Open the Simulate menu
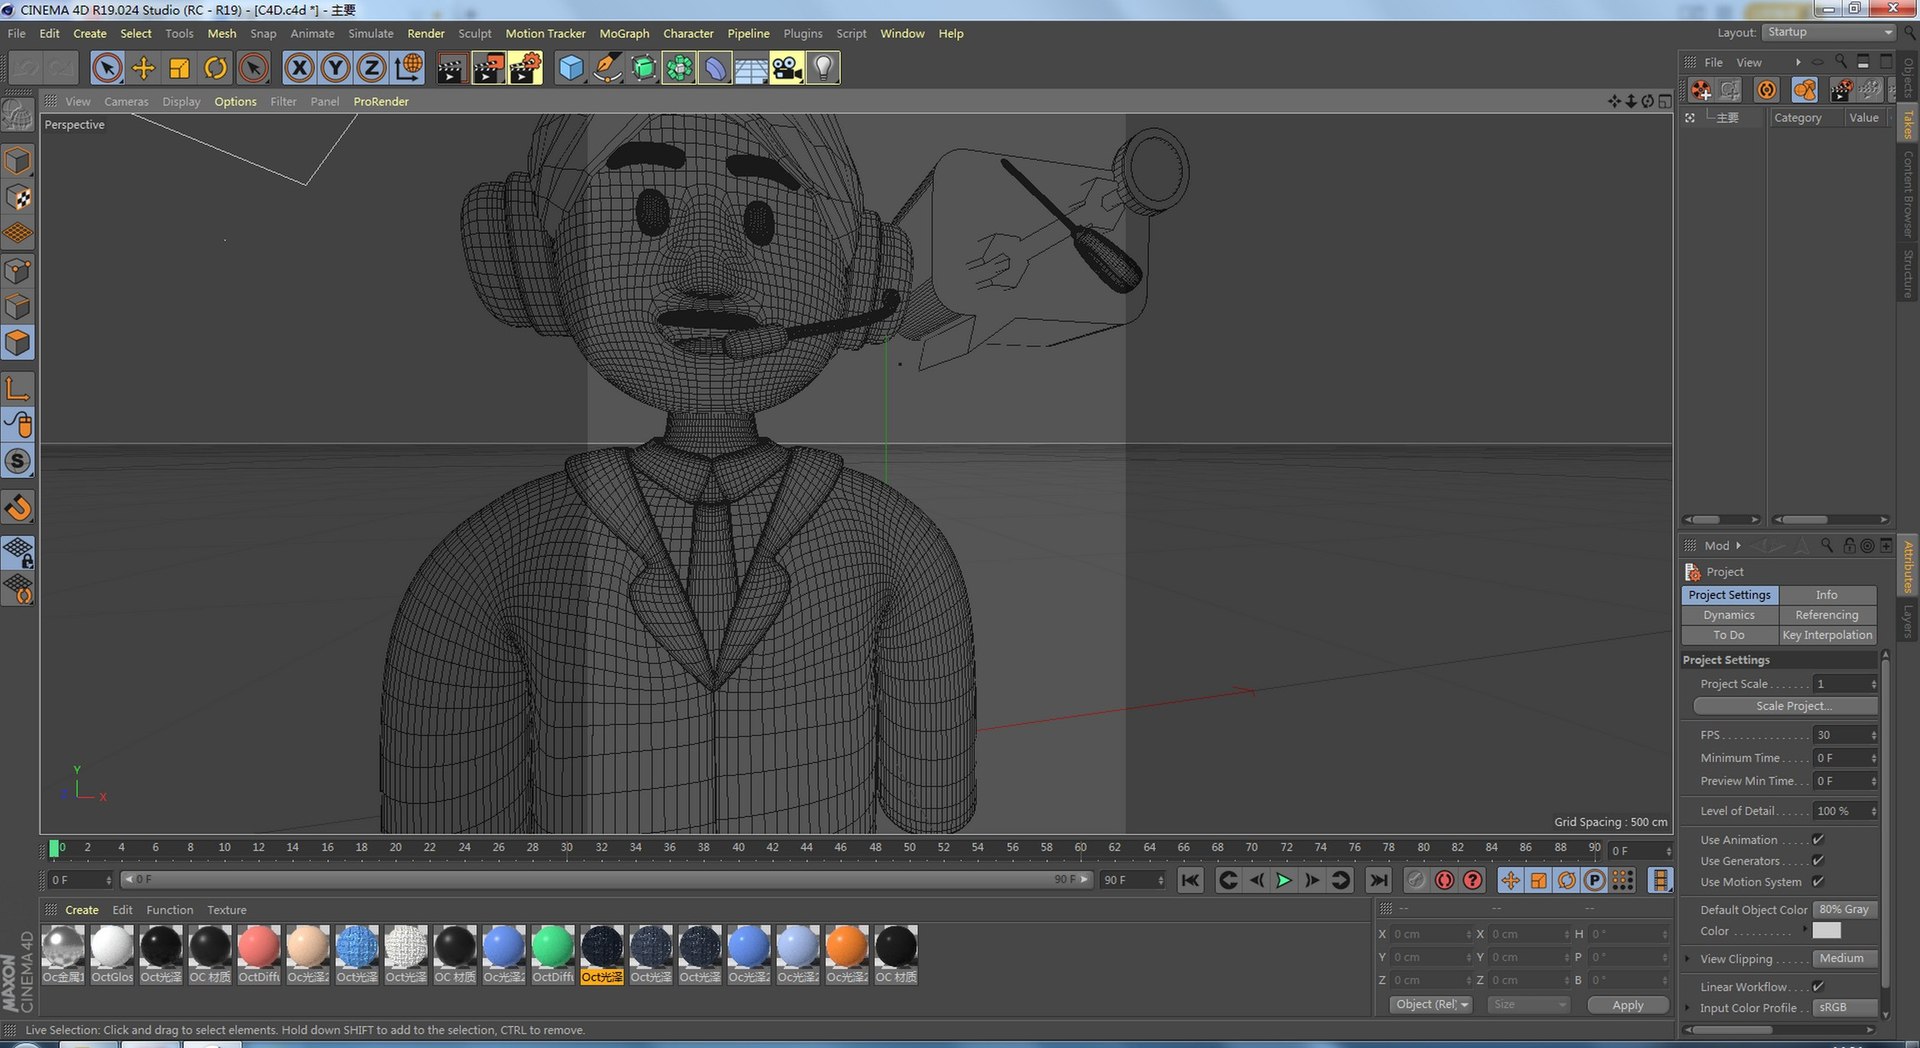Screen dimensions: 1920x1048 (370, 33)
